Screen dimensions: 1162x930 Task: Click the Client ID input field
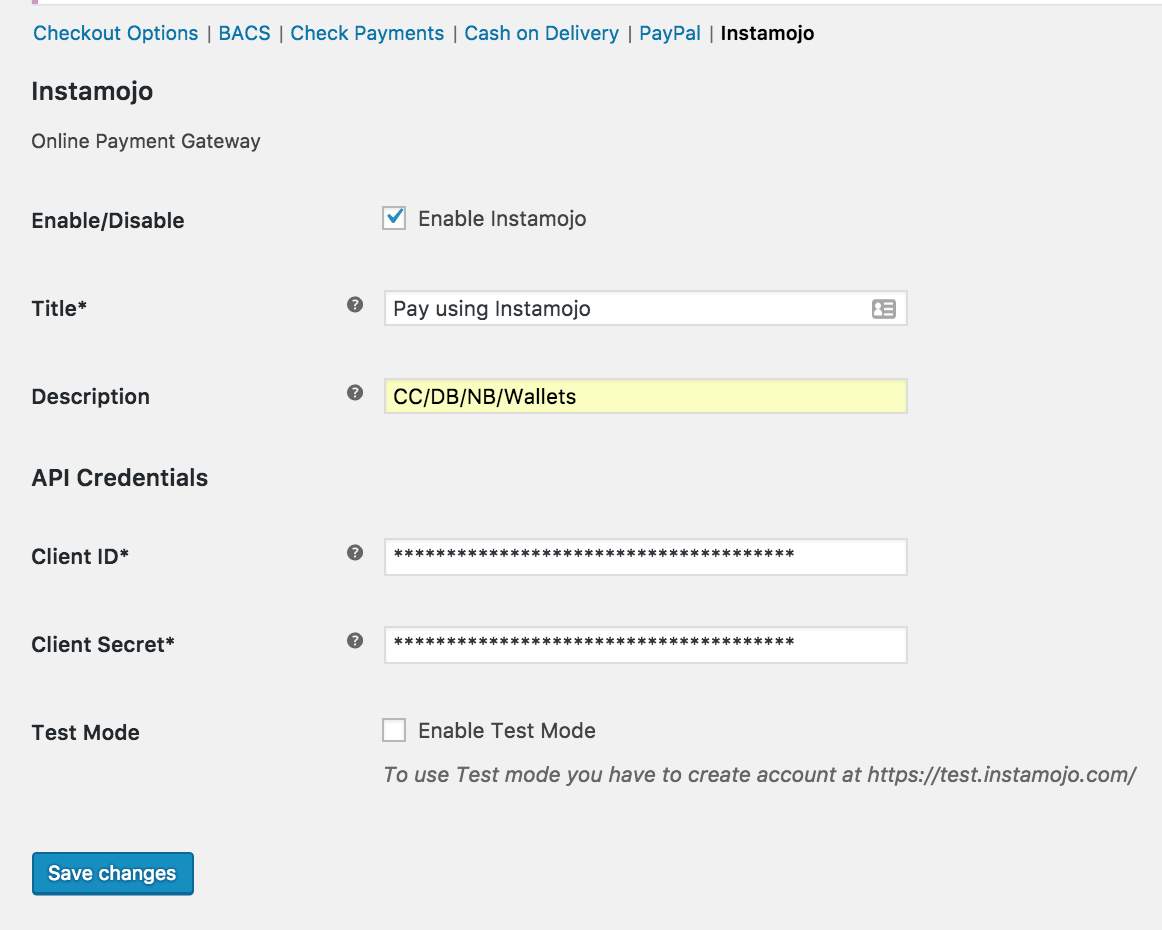[645, 557]
